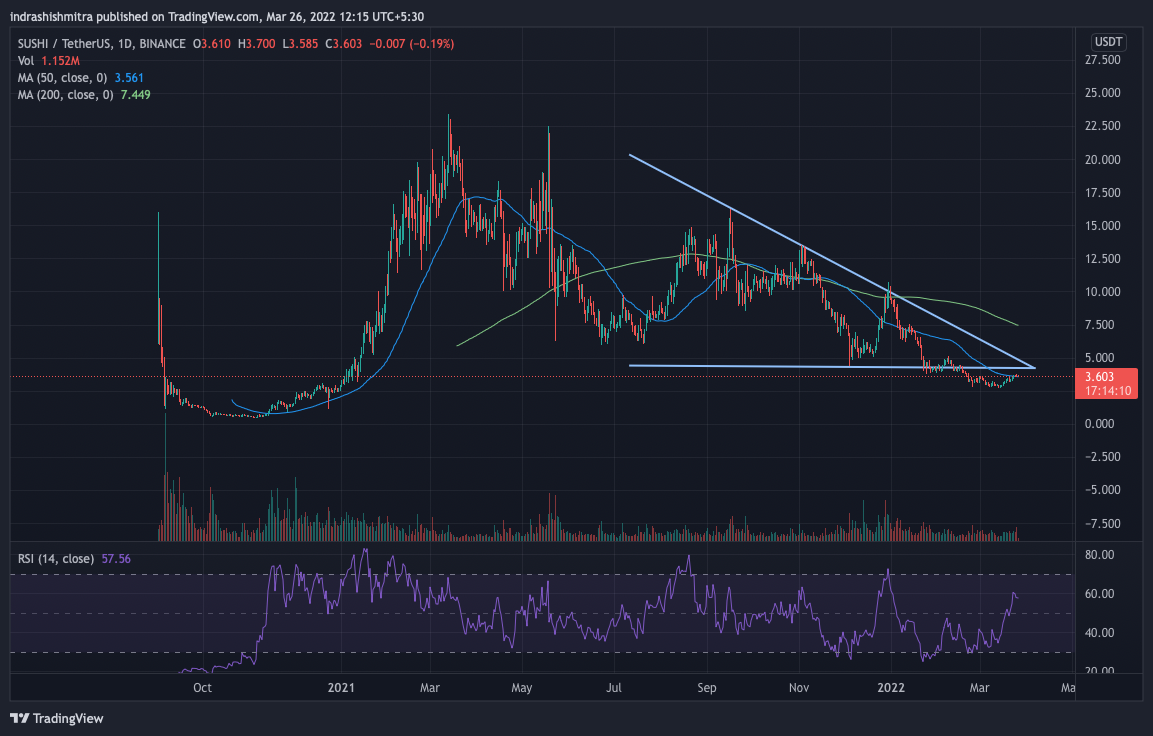
Task: Click the Sep label on the time axis
Action: pos(707,687)
